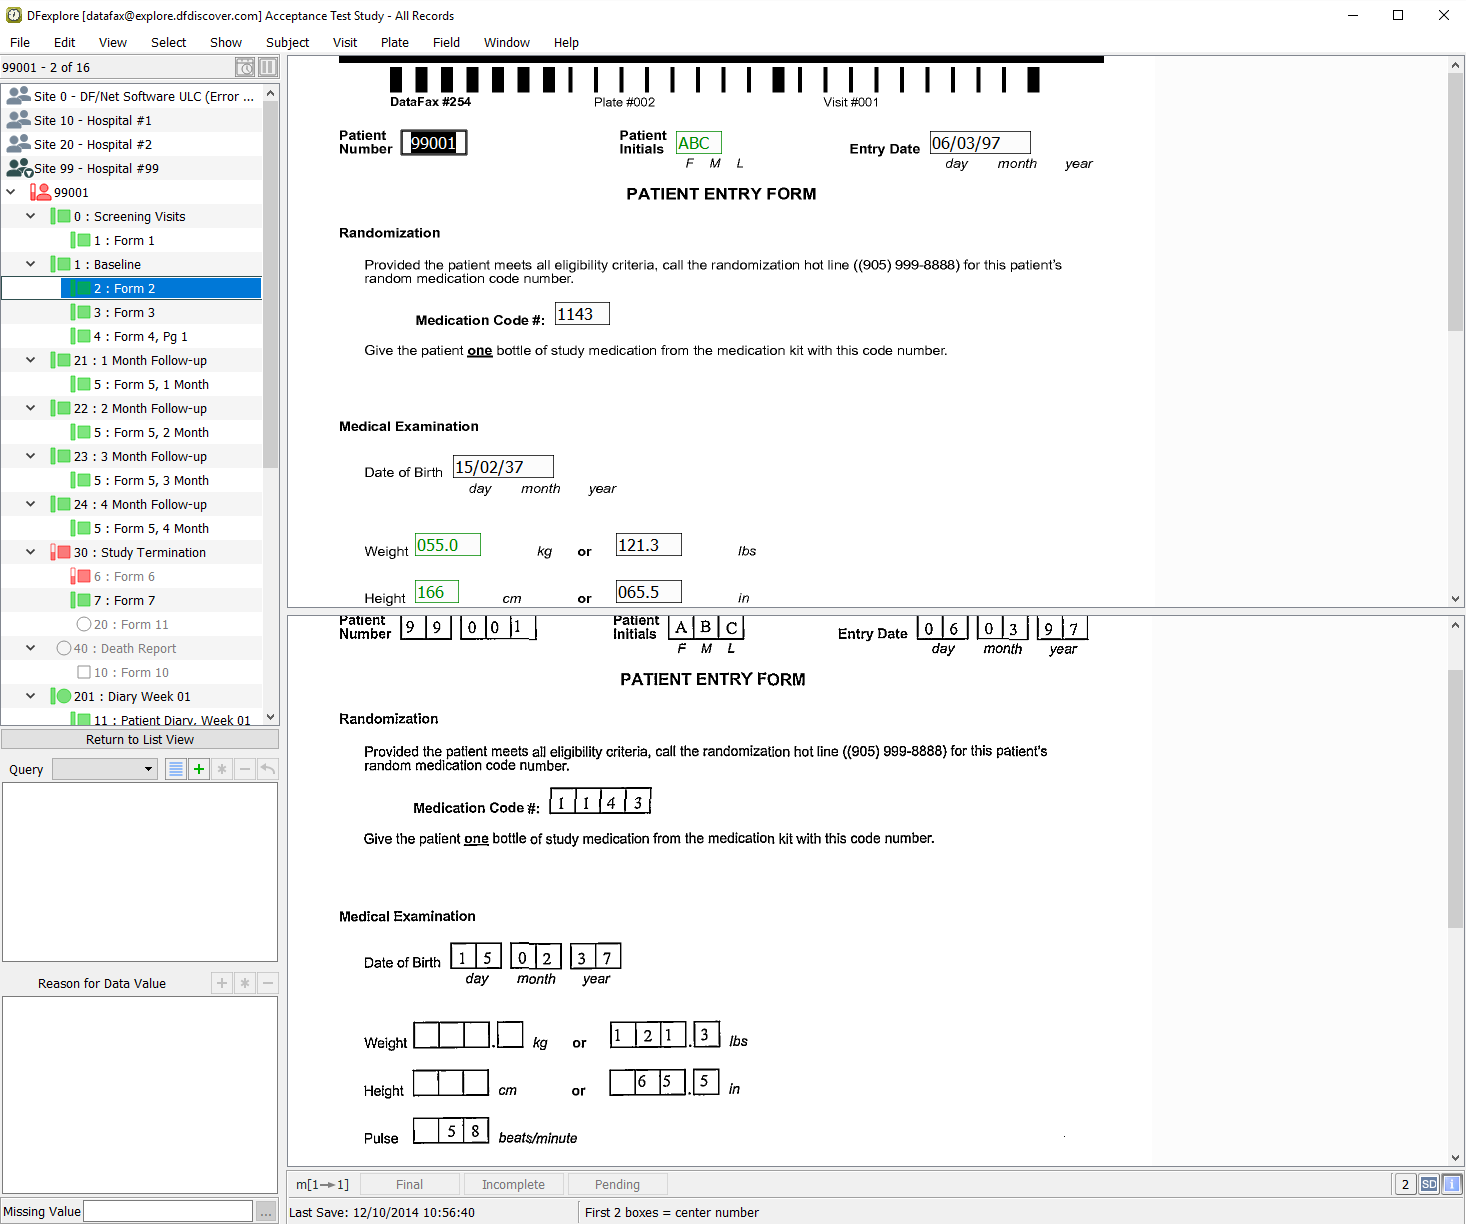Click the two-column layout icon above site list
This screenshot has width=1466, height=1224.
268,67
